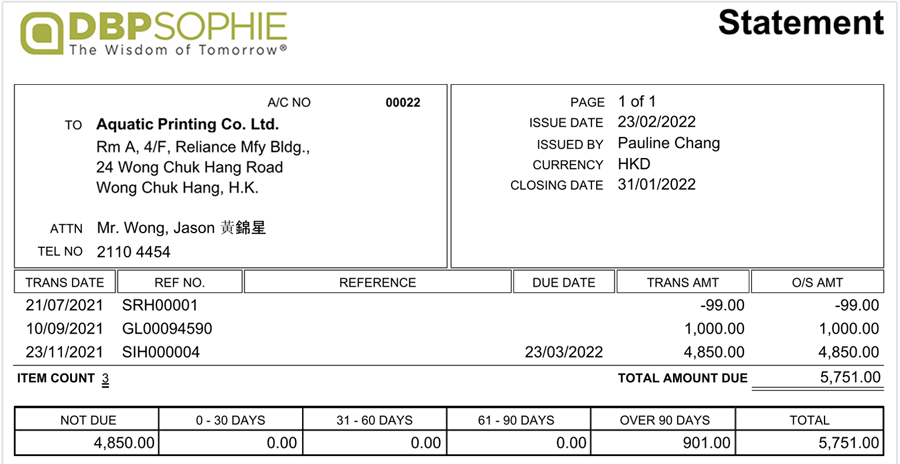
Task: Select the REF NO. column header
Action: click(180, 282)
